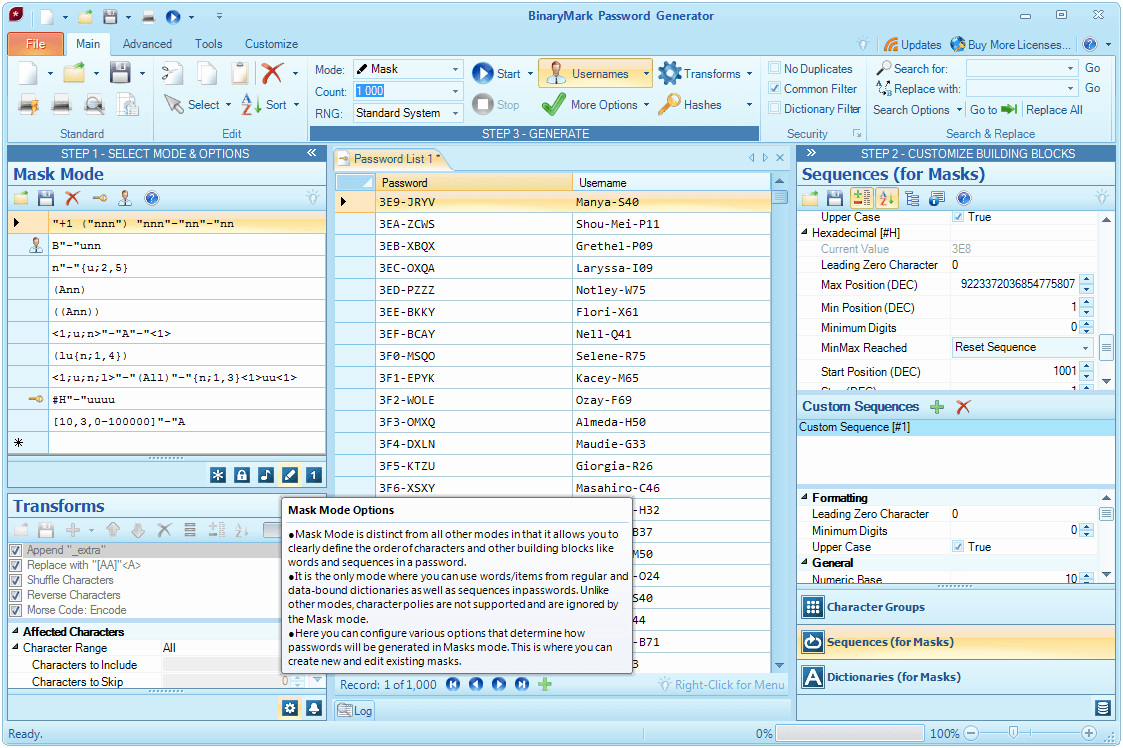This screenshot has width=1123, height=748.
Task: Open Character Groups panel button
Action: (956, 607)
